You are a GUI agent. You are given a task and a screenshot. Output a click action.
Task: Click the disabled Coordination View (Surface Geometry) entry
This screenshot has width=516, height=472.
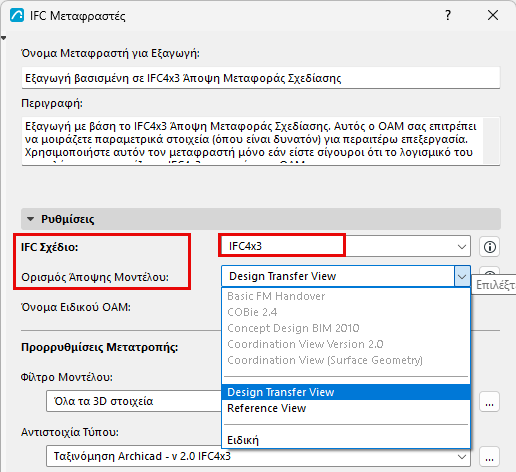click(x=346, y=360)
